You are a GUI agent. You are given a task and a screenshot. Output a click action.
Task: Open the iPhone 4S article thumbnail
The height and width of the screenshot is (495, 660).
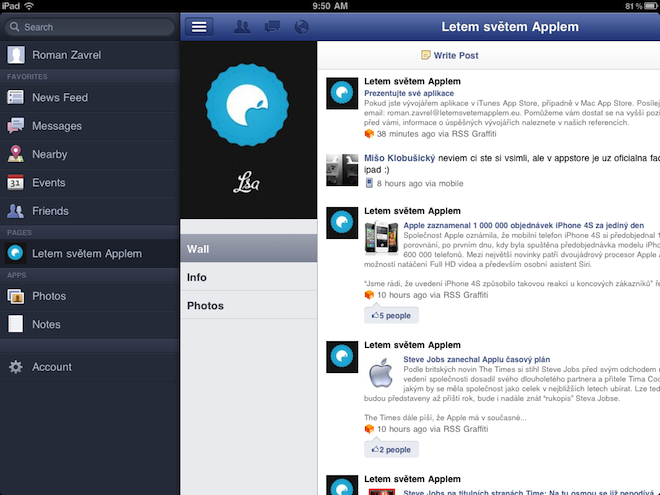381,238
